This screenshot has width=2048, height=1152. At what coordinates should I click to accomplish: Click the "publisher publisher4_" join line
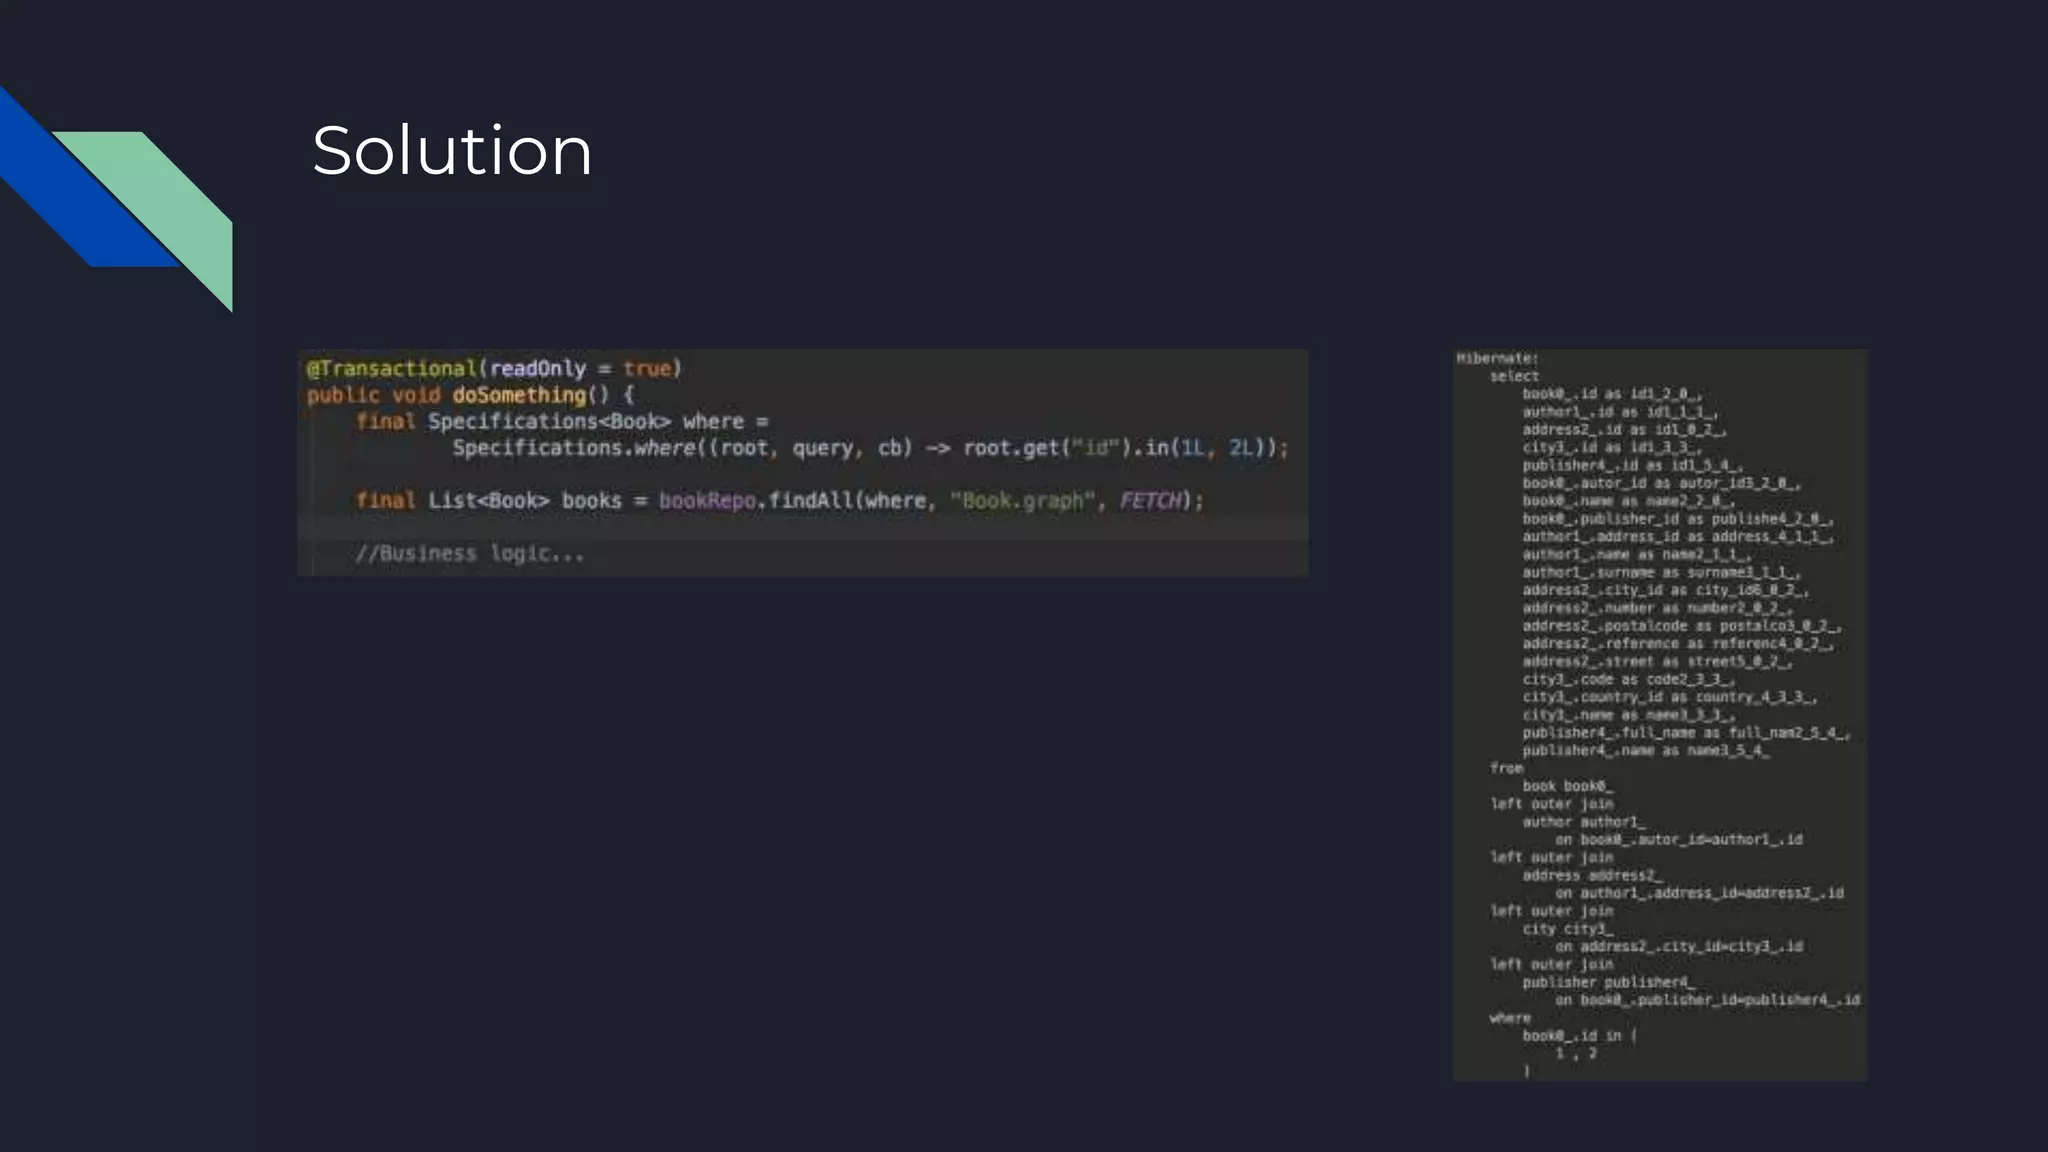pyautogui.click(x=1608, y=982)
